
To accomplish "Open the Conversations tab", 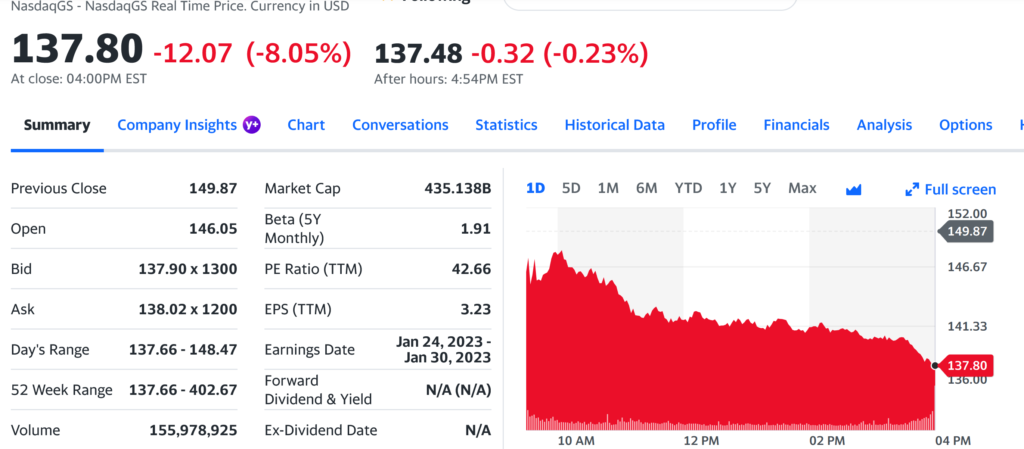I will 400,125.
